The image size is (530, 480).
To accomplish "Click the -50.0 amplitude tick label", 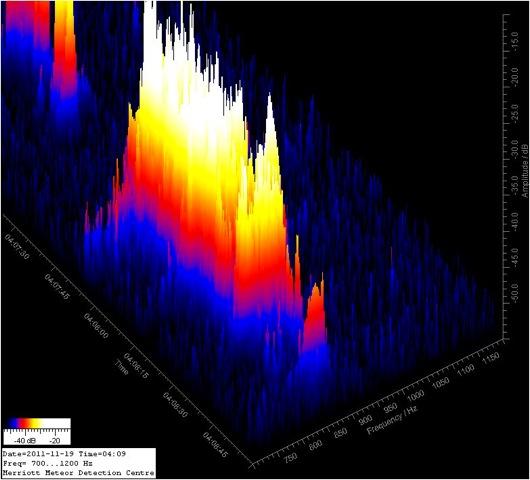I will 514,293.
